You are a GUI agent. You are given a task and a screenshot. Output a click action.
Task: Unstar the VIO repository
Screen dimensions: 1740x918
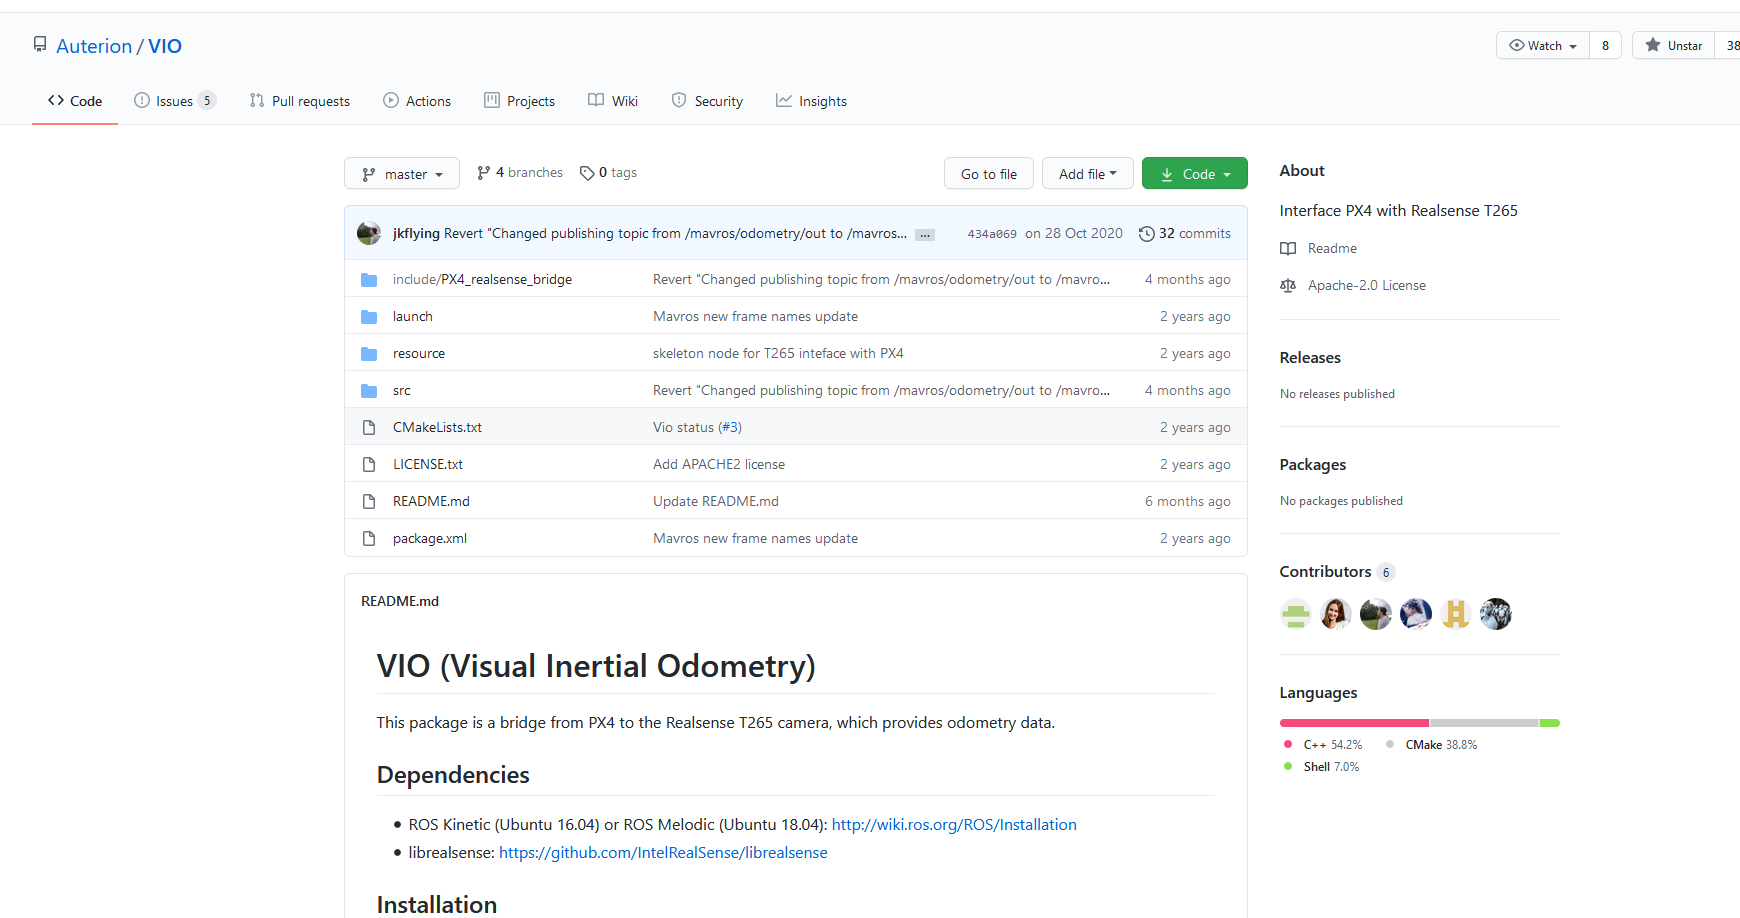(x=1673, y=45)
